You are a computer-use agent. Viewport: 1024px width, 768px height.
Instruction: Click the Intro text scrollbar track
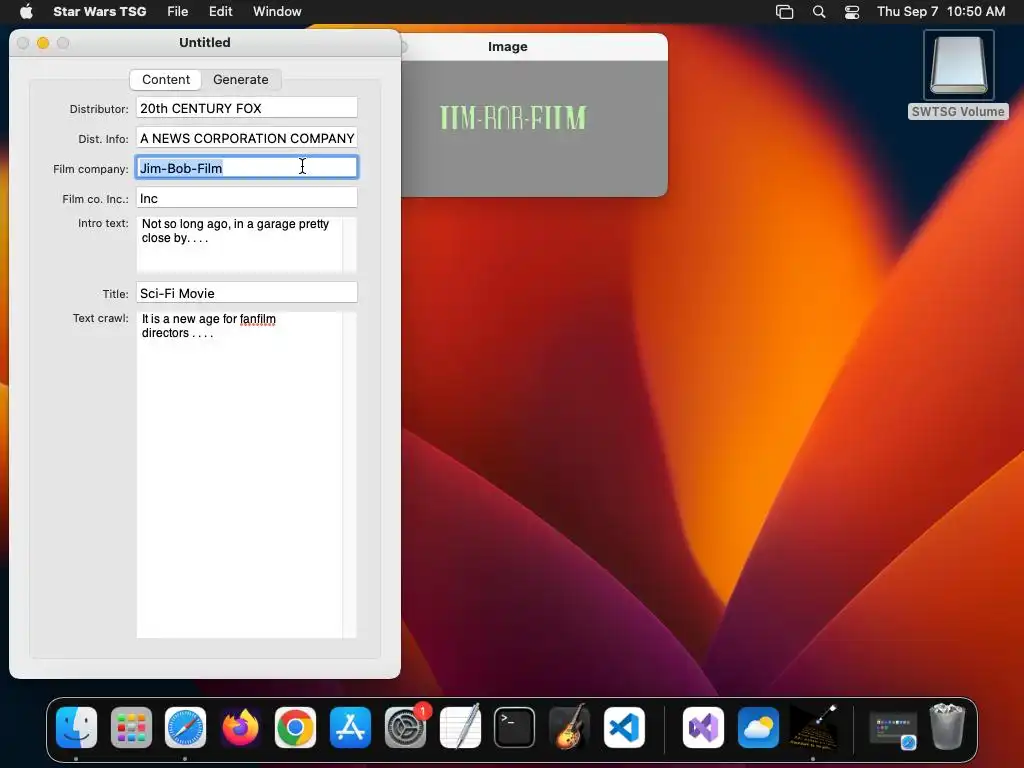[349, 244]
